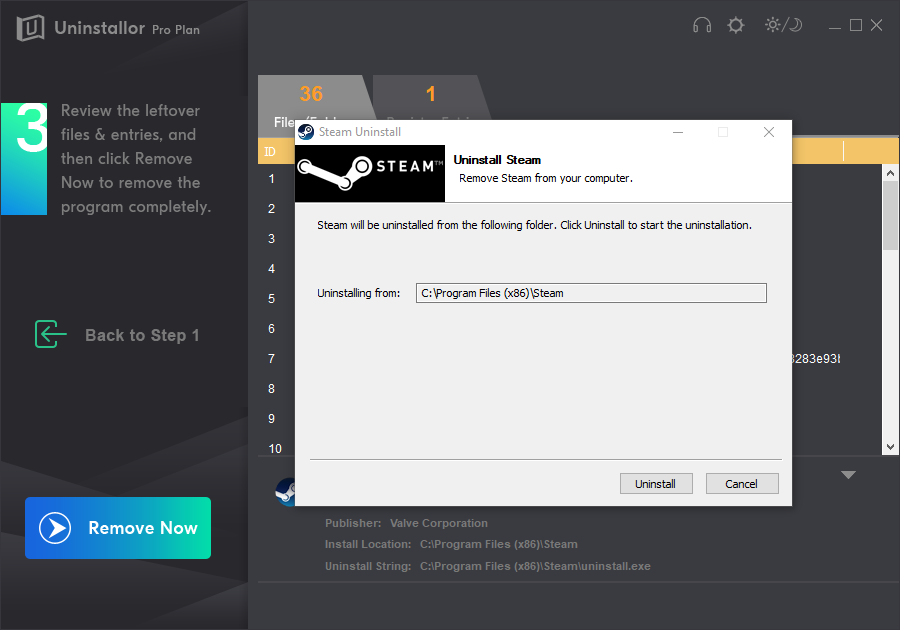The height and width of the screenshot is (630, 900).
Task: Click the Install Location path text
Action: tap(498, 544)
